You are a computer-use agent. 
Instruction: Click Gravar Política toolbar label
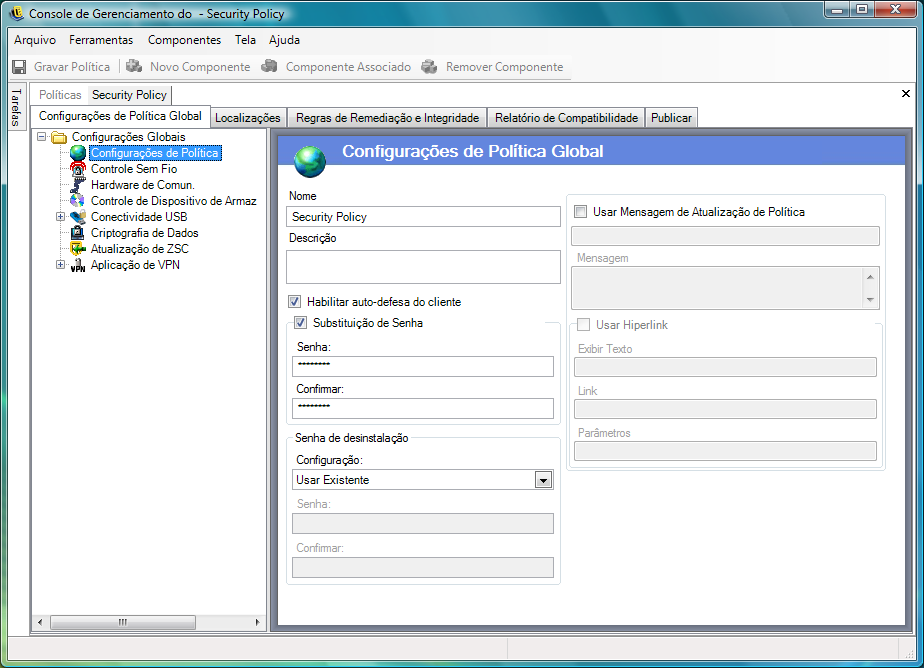pyautogui.click(x=72, y=67)
